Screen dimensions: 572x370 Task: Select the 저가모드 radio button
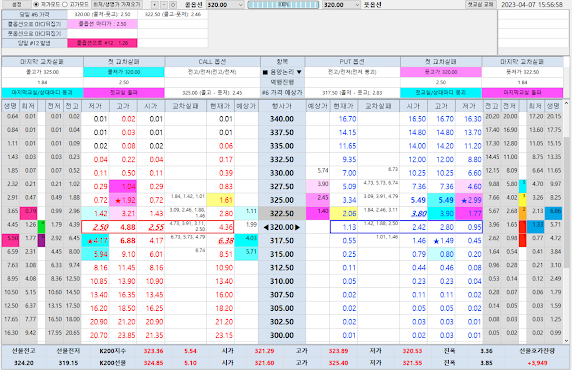coord(36,5)
